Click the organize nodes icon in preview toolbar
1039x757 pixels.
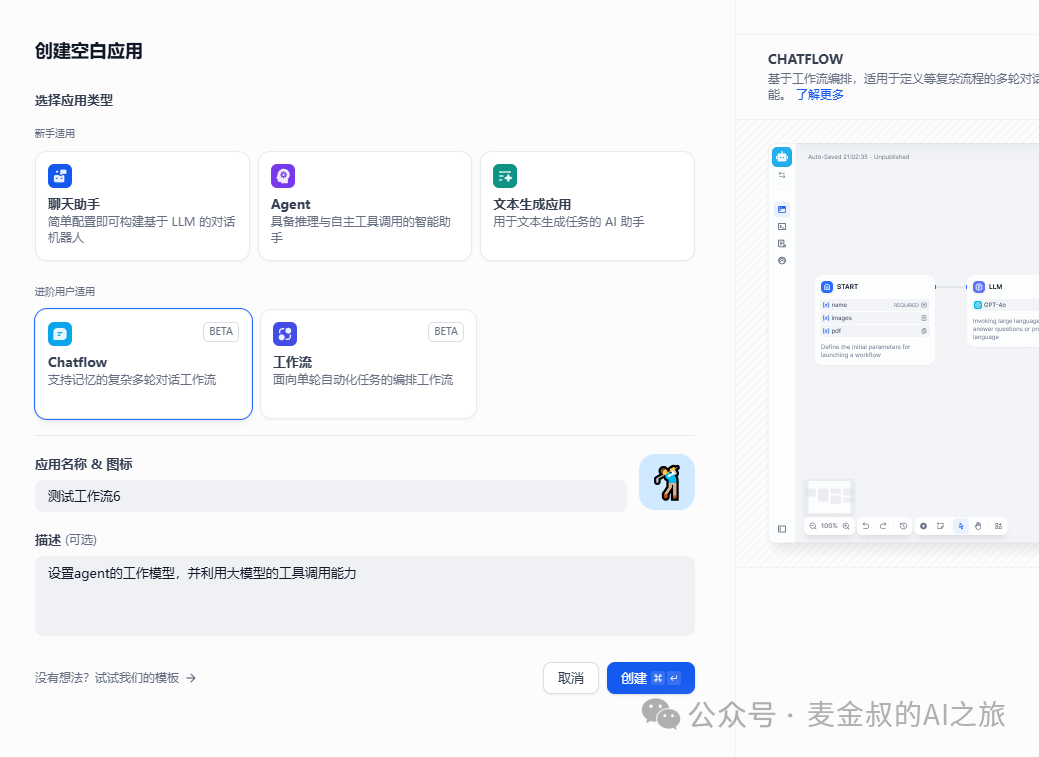(998, 526)
